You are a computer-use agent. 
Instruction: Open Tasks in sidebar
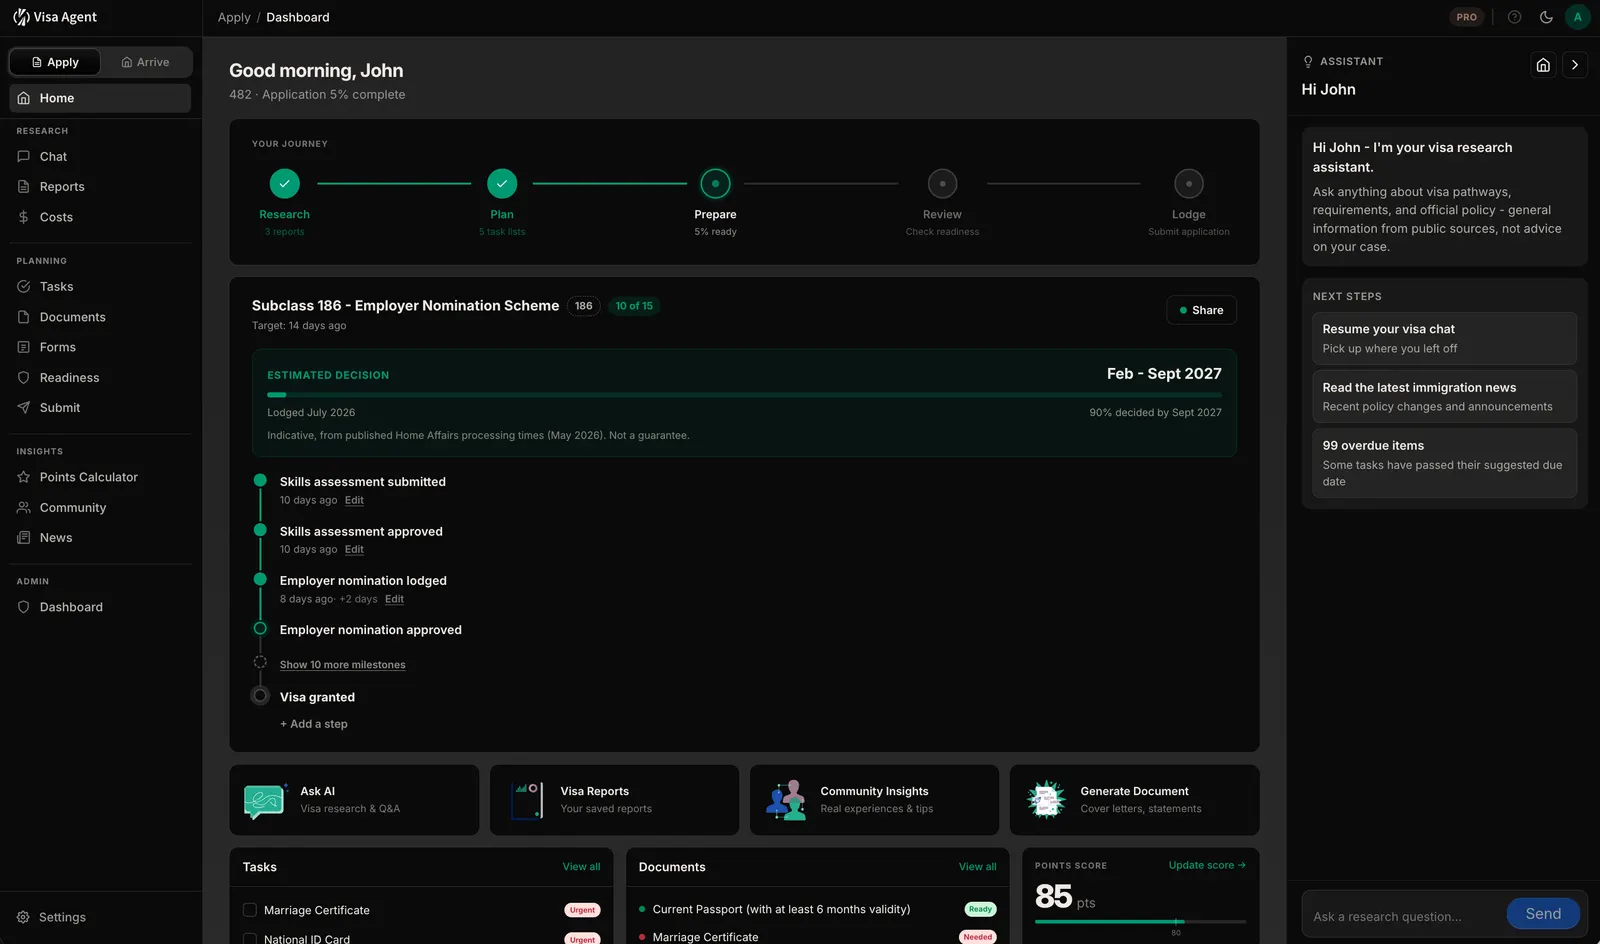click(x=100, y=287)
